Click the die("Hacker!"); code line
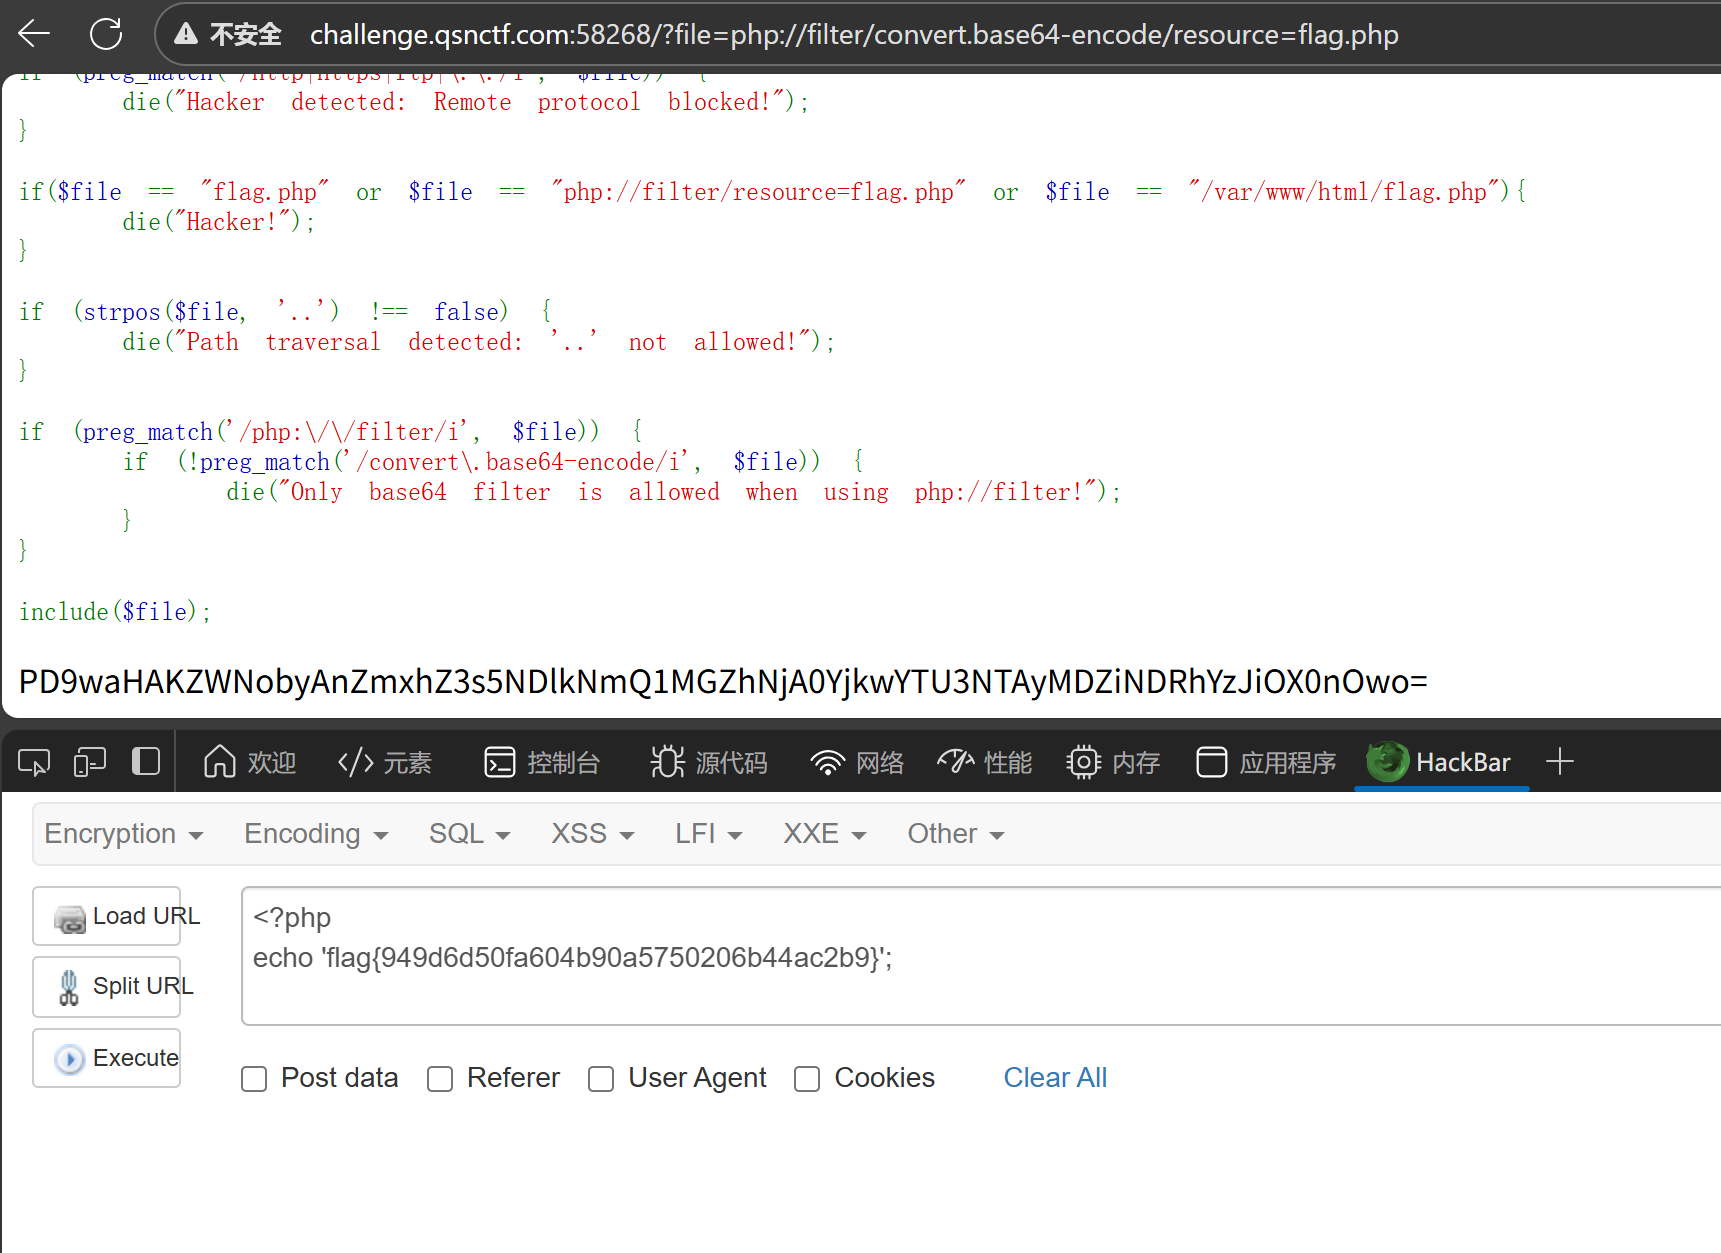 click(218, 222)
